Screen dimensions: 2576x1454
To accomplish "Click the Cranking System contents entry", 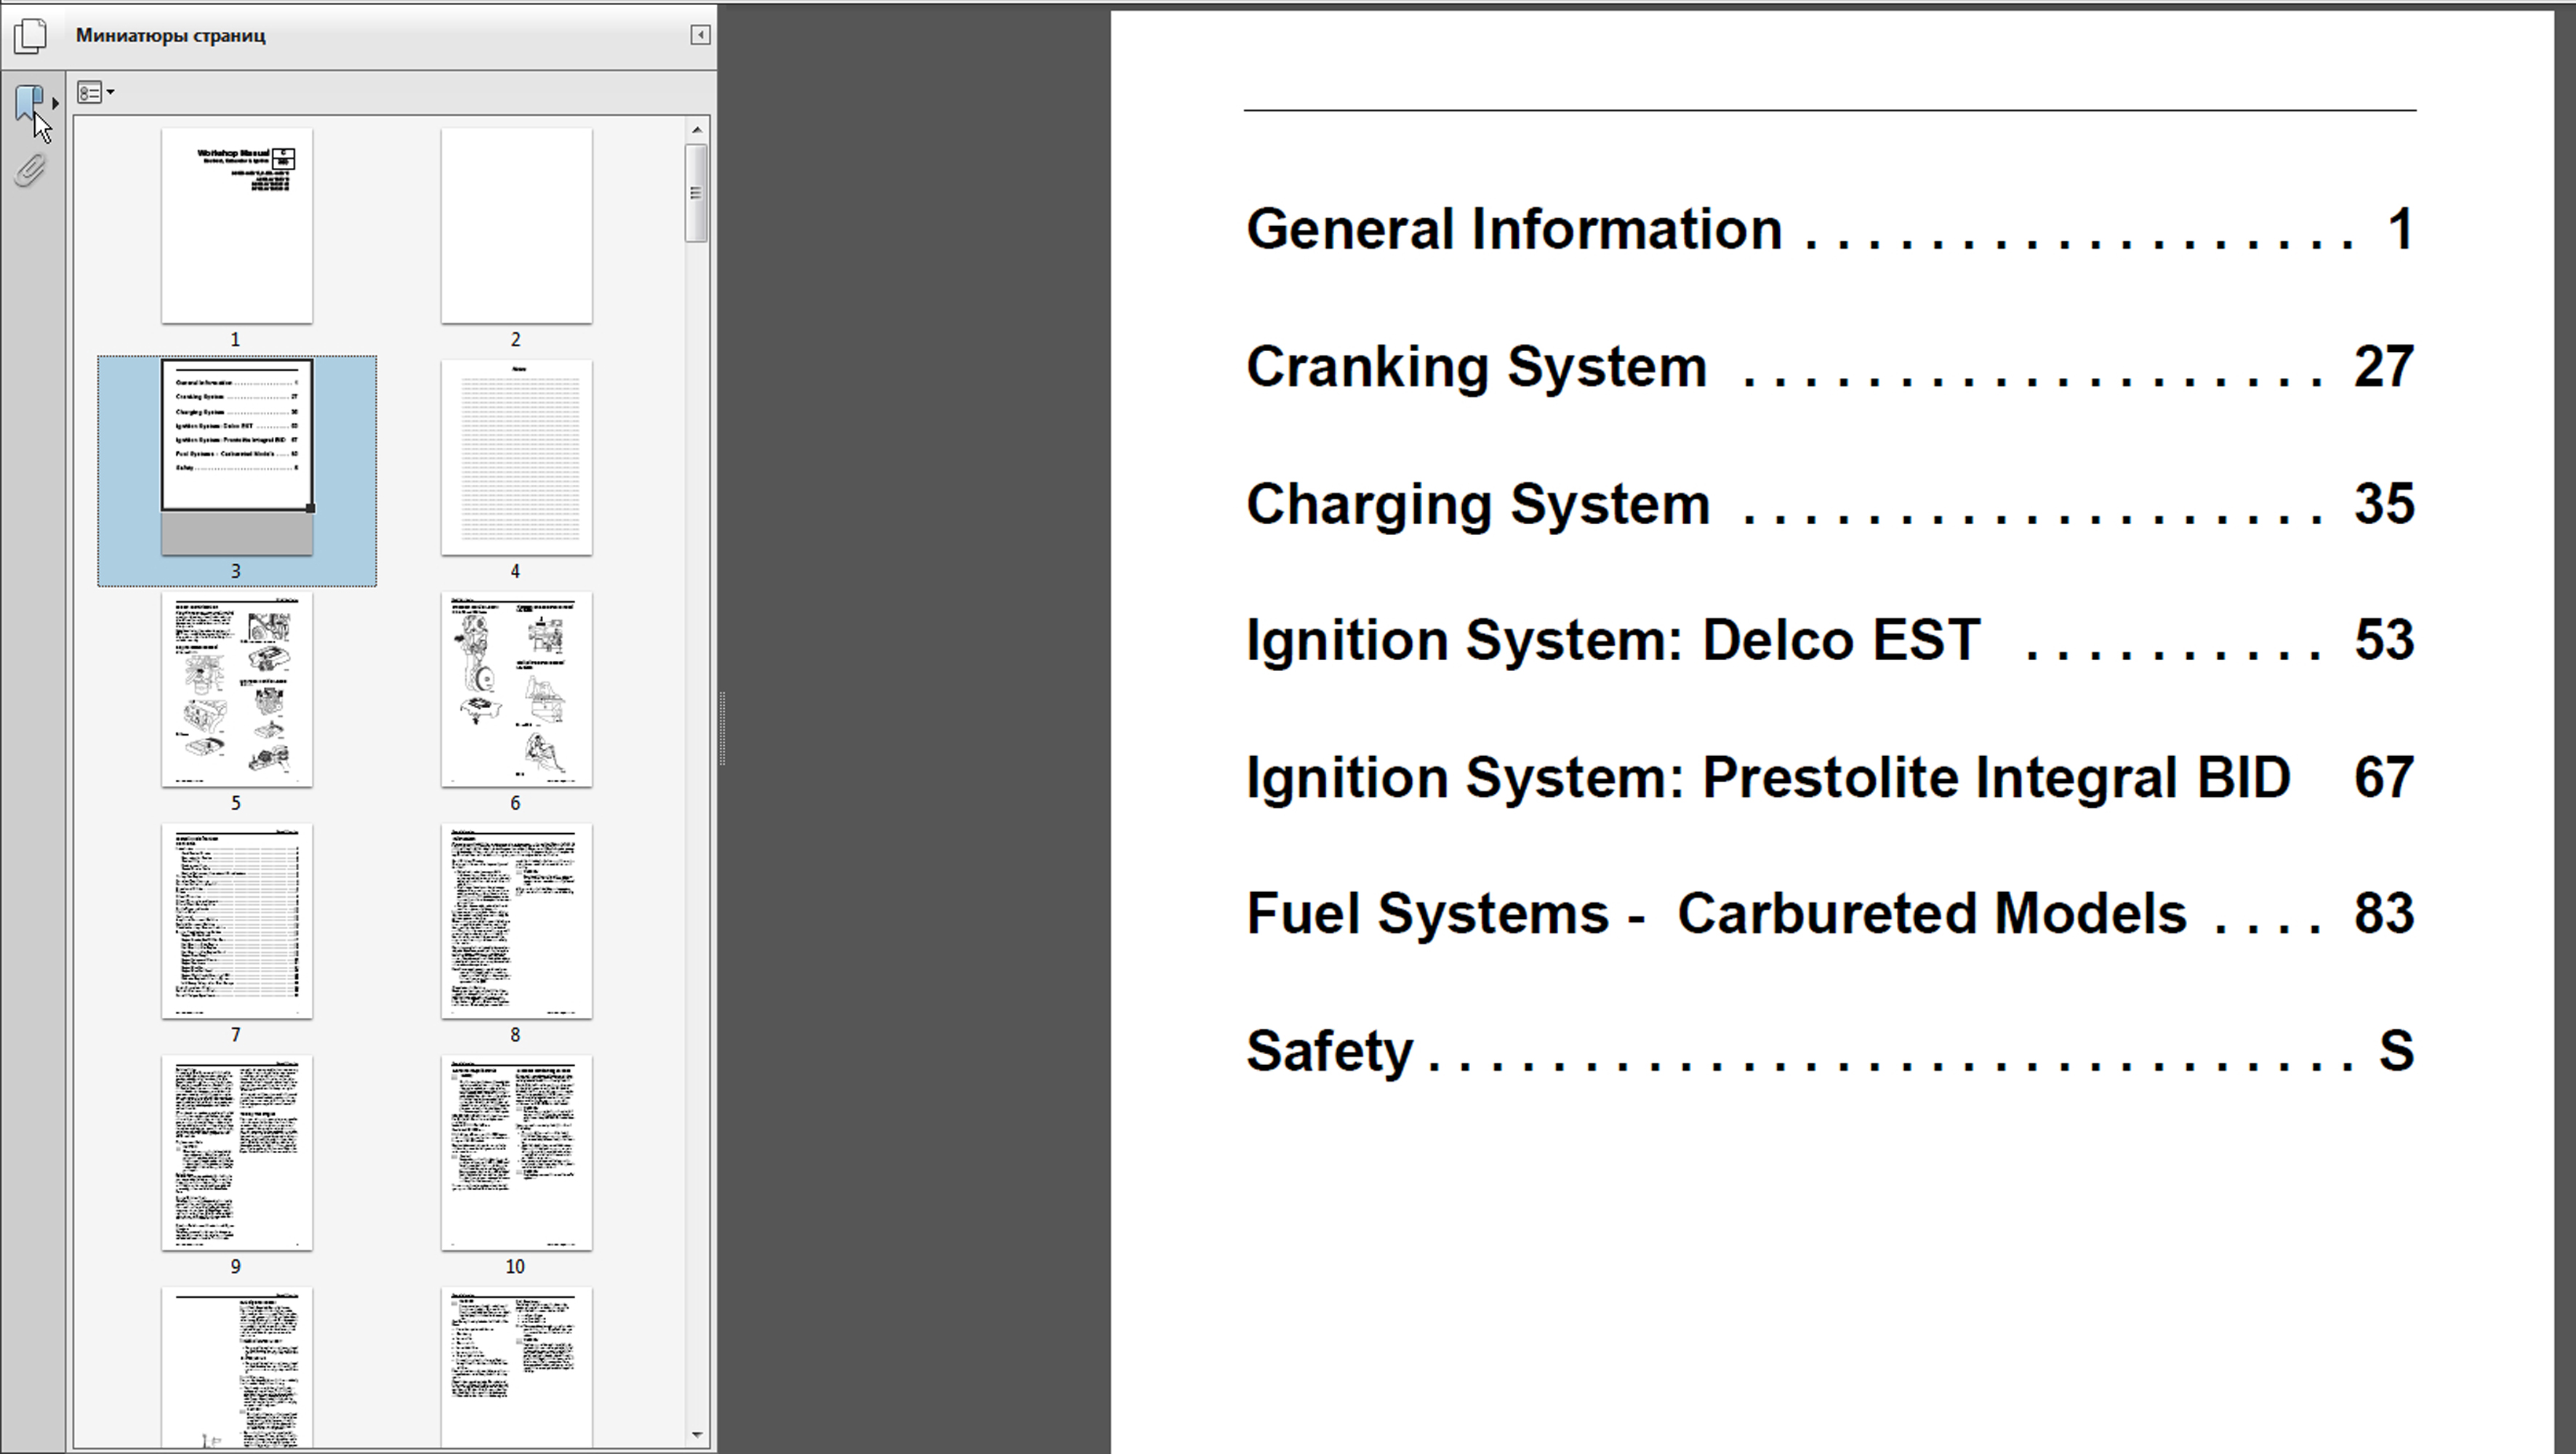I will pyautogui.click(x=1476, y=367).
